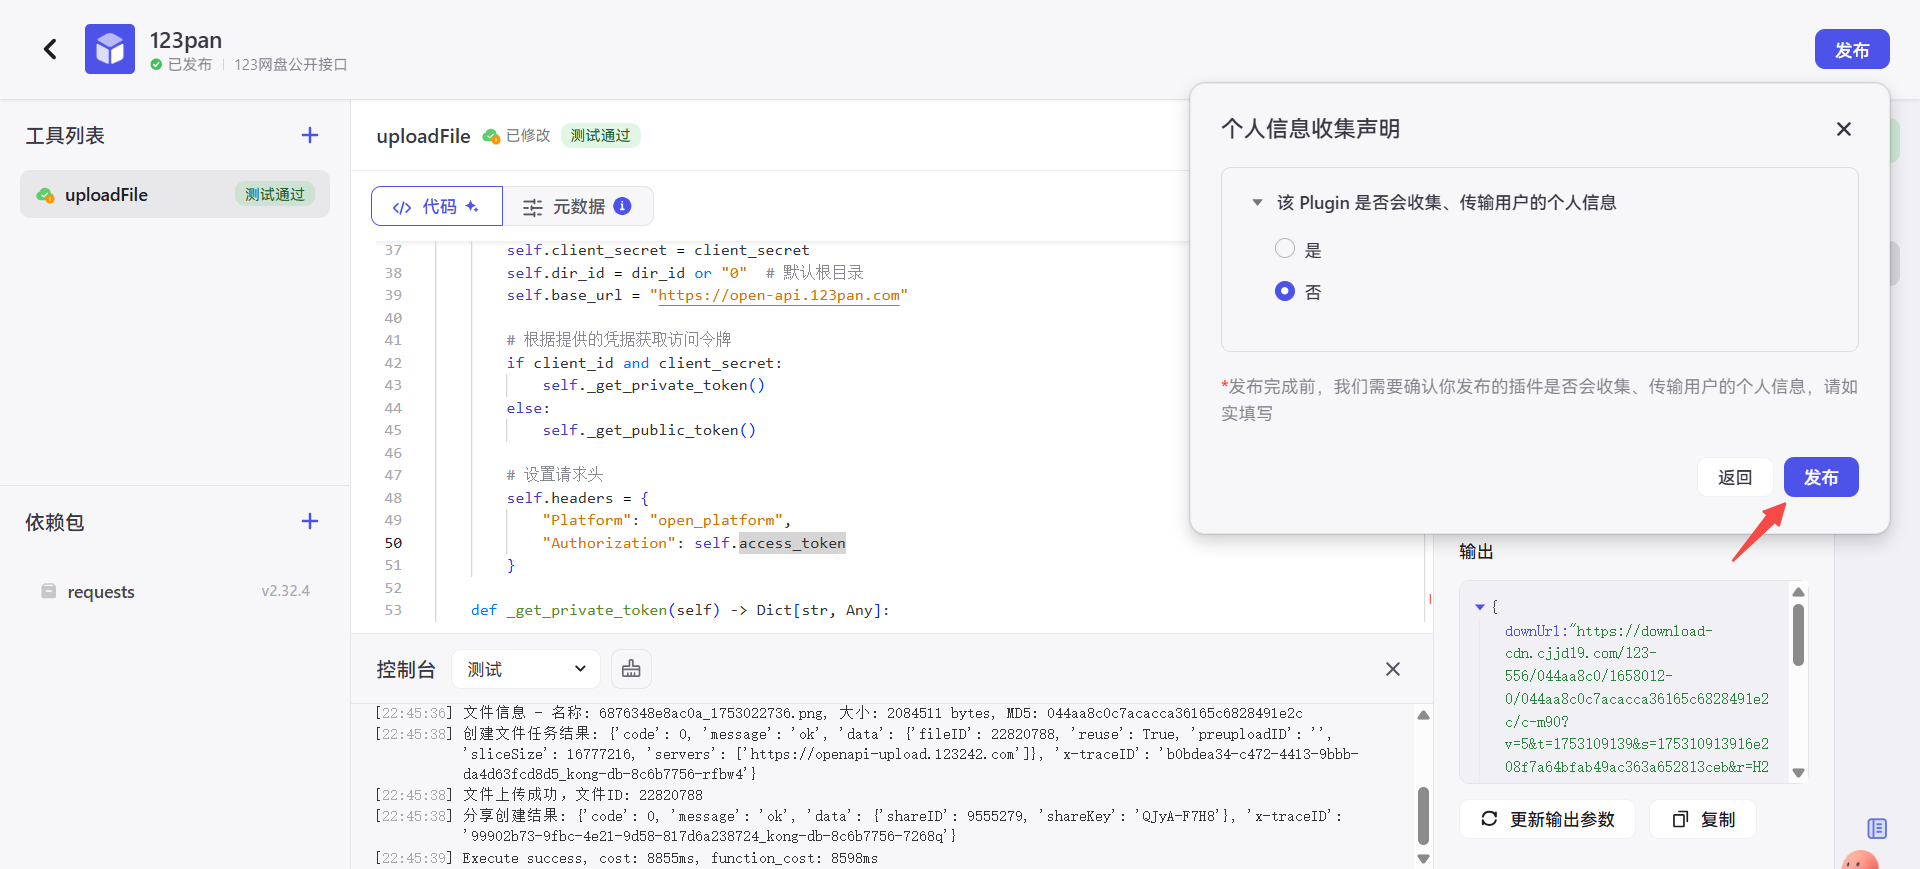1920x869 pixels.
Task: Go back using the left arrow
Action: point(50,49)
